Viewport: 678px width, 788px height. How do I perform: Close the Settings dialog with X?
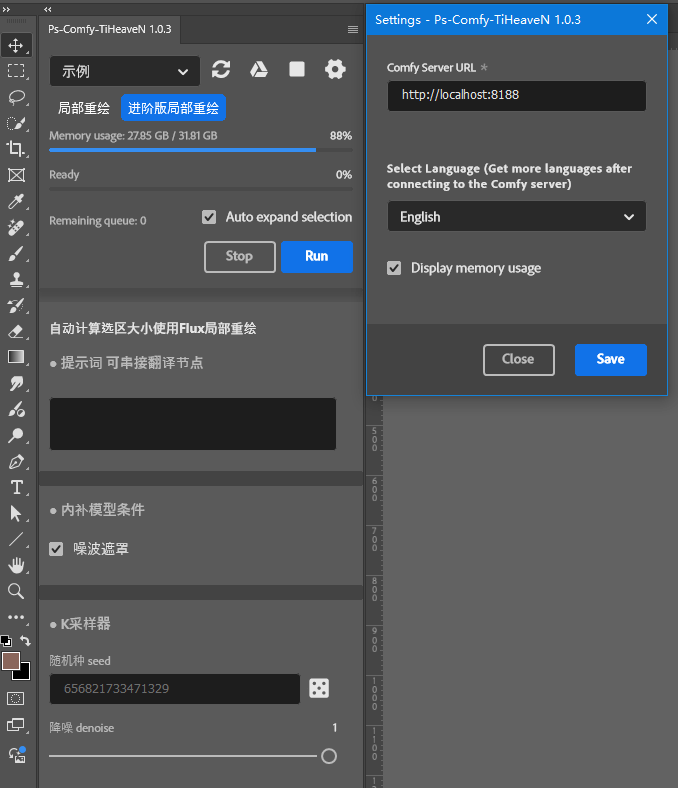click(x=652, y=20)
